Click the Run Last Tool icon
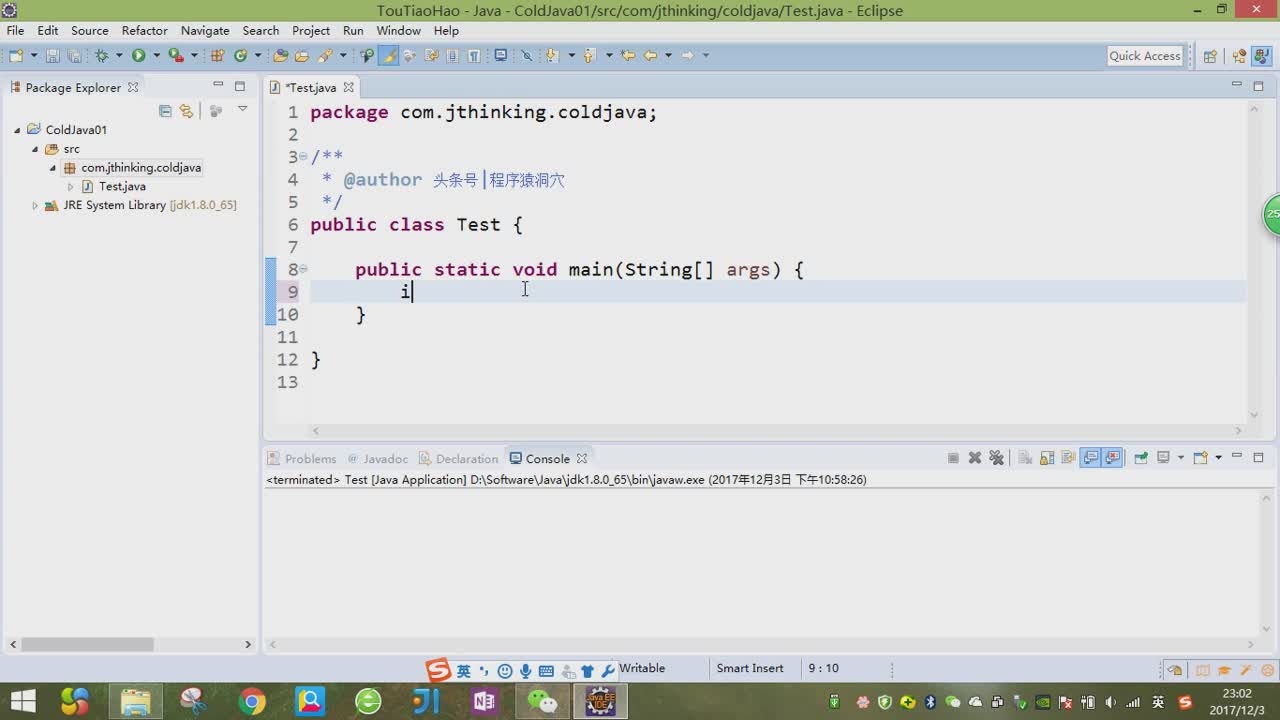 (x=176, y=56)
